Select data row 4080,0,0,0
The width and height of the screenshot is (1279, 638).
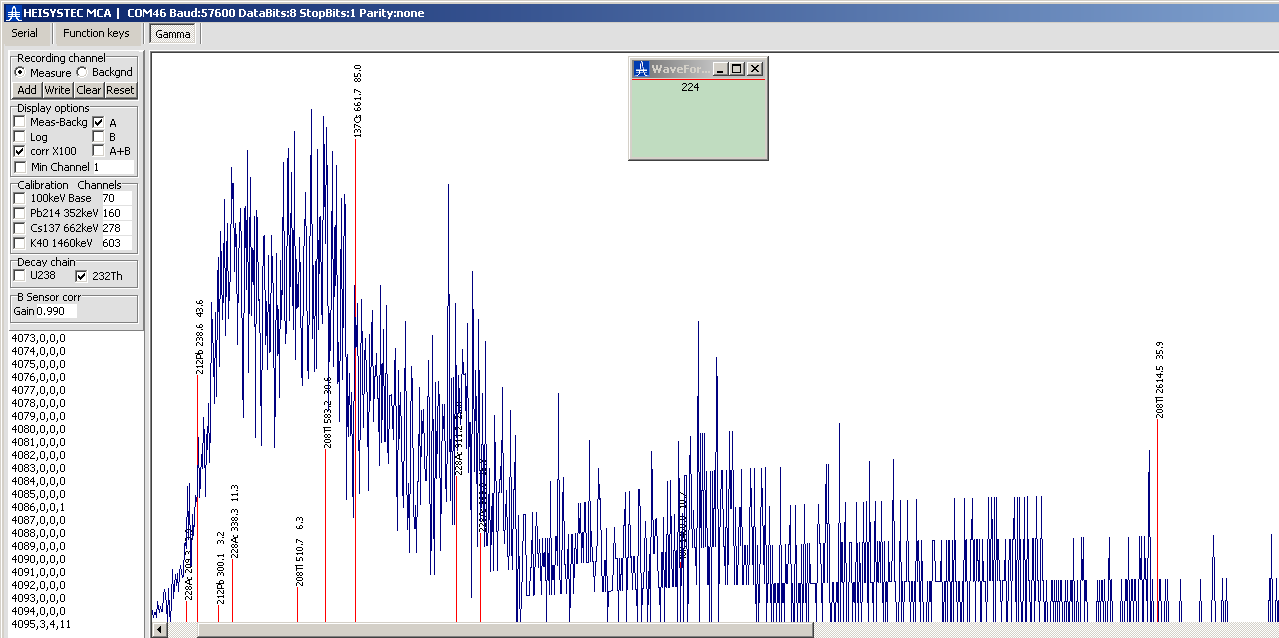tap(38, 429)
